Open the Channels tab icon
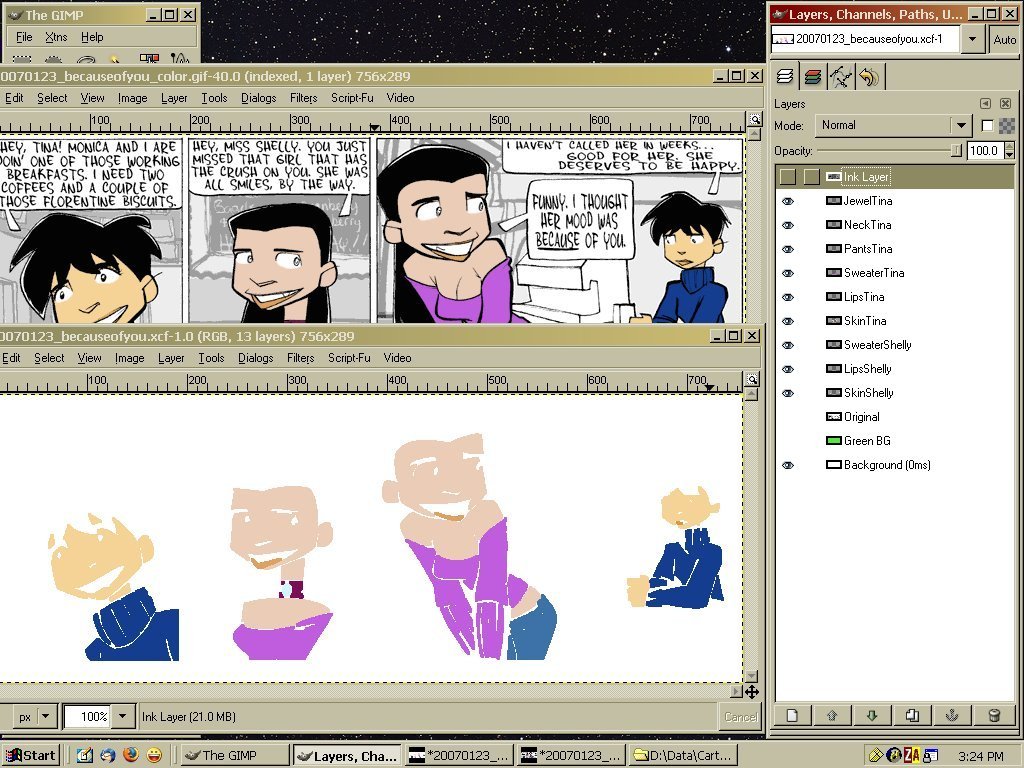 pos(812,77)
